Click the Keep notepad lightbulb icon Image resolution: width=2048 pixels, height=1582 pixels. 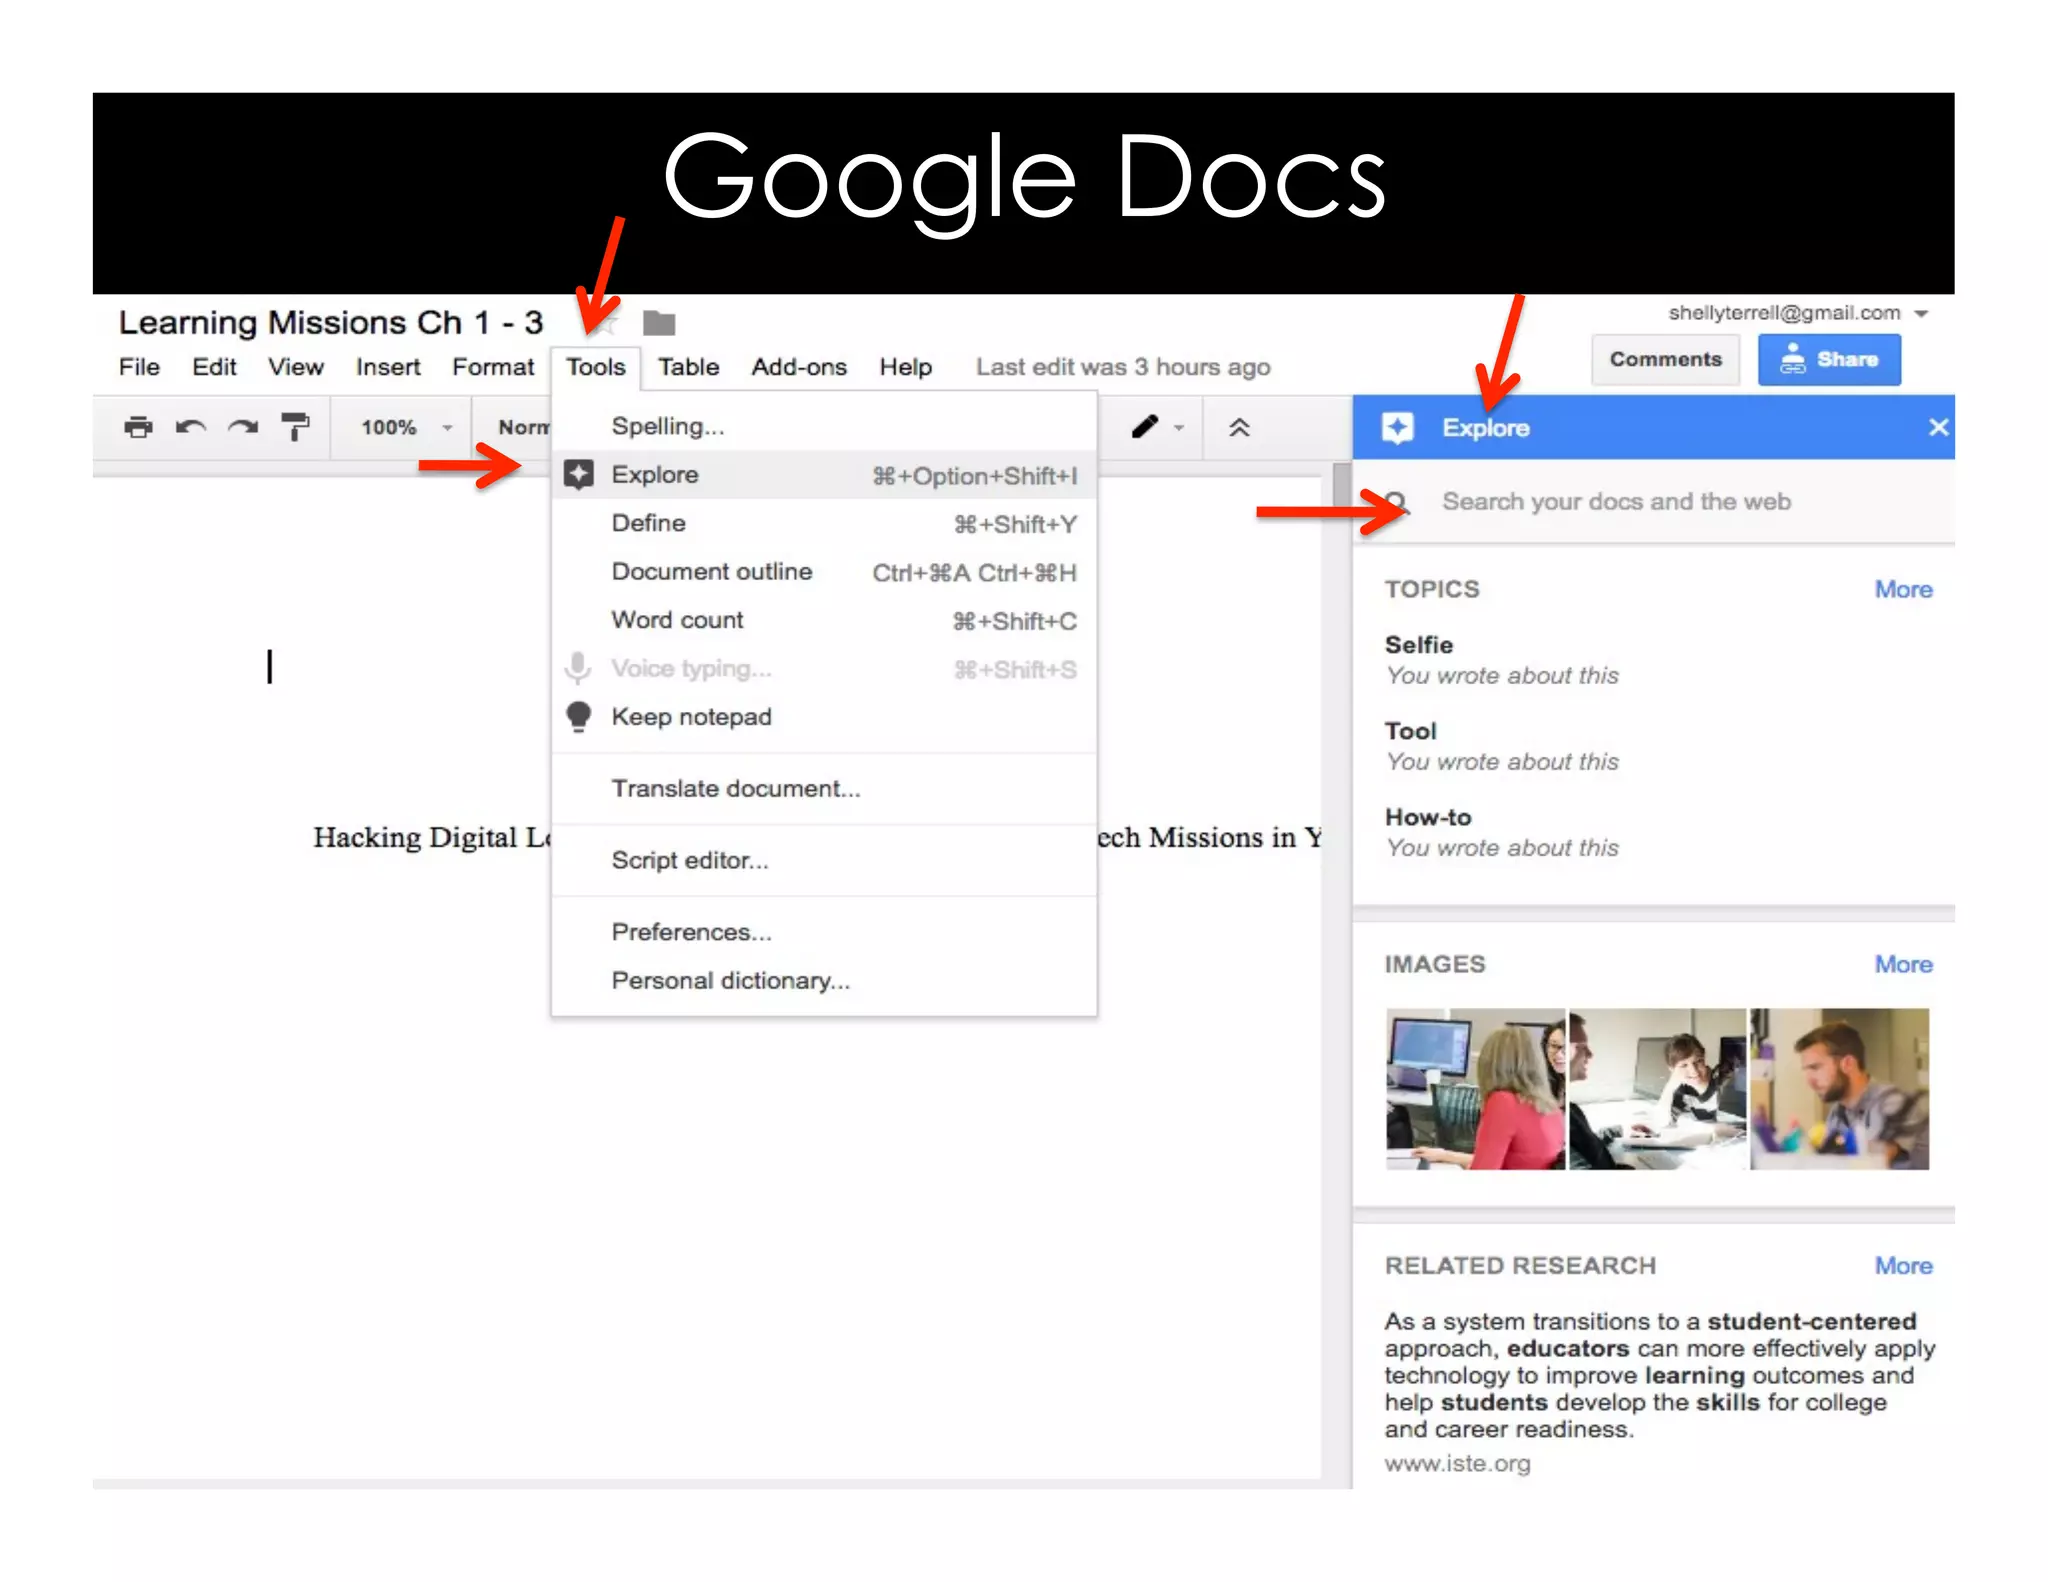coord(579,717)
